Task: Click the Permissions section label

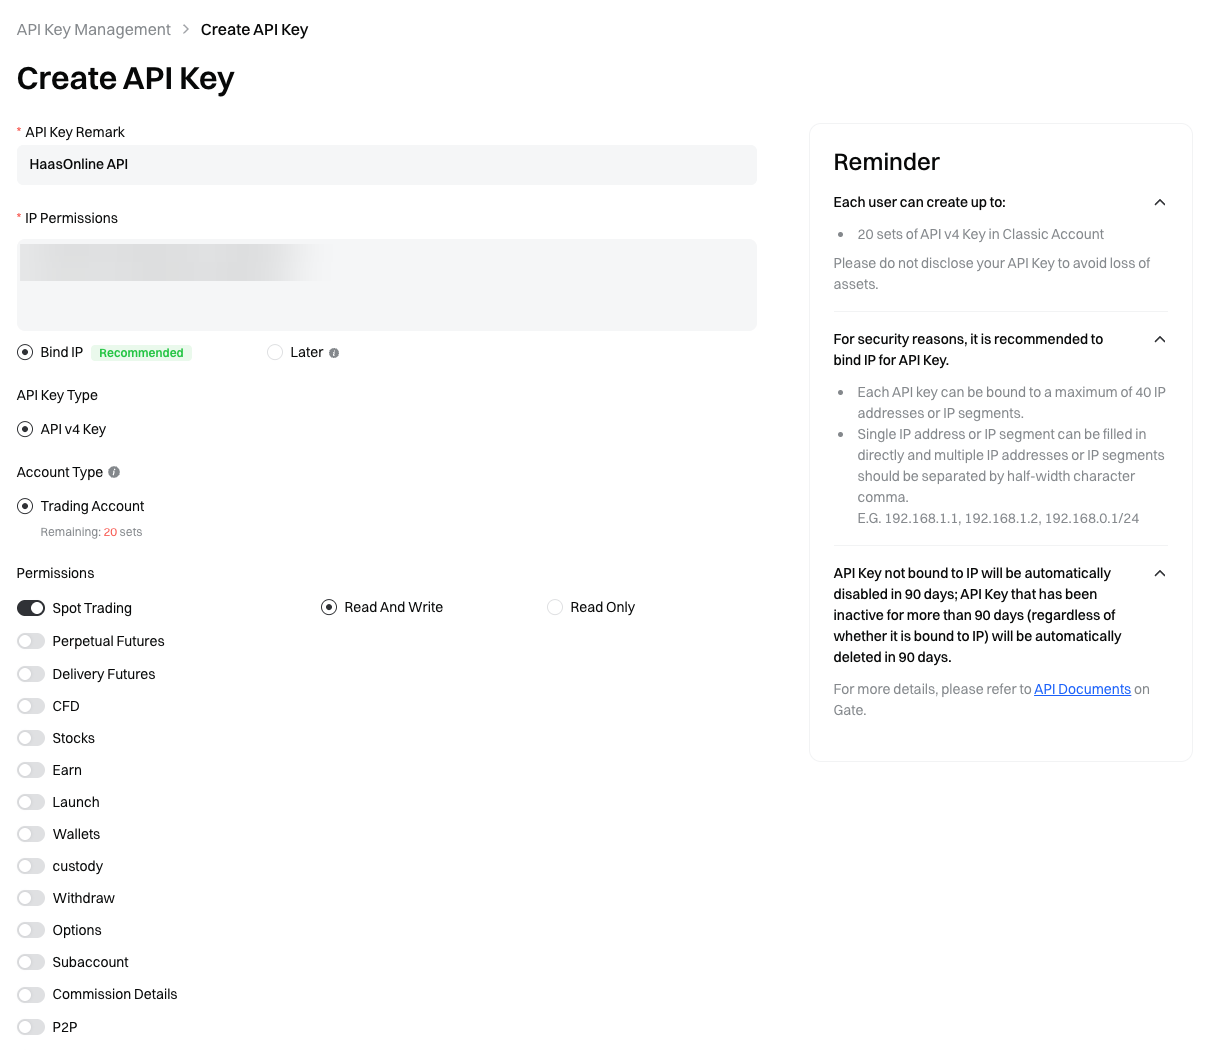Action: point(55,573)
